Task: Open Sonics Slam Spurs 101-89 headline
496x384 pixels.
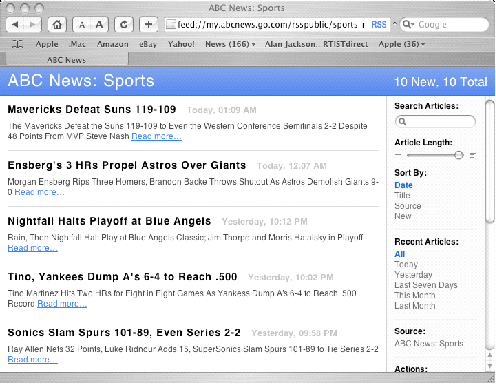Action: (x=124, y=333)
